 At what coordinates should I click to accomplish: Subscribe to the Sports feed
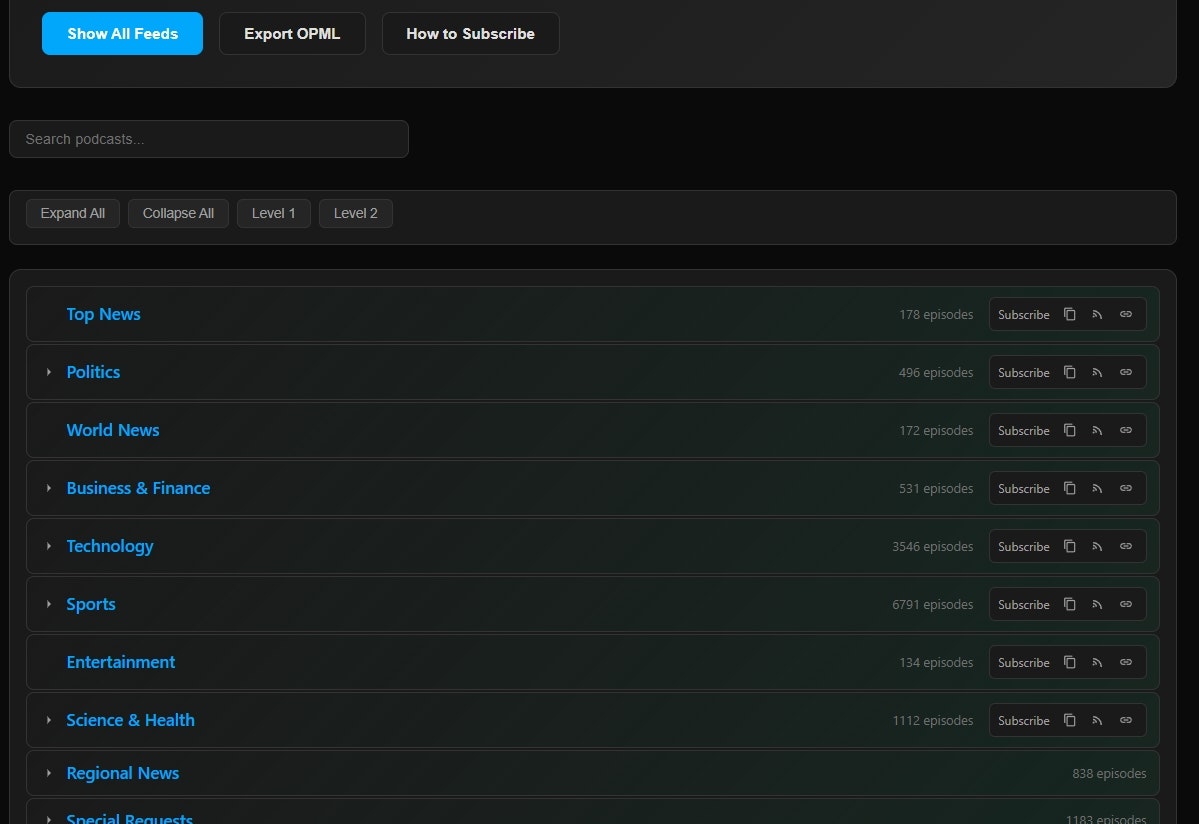pos(1023,604)
